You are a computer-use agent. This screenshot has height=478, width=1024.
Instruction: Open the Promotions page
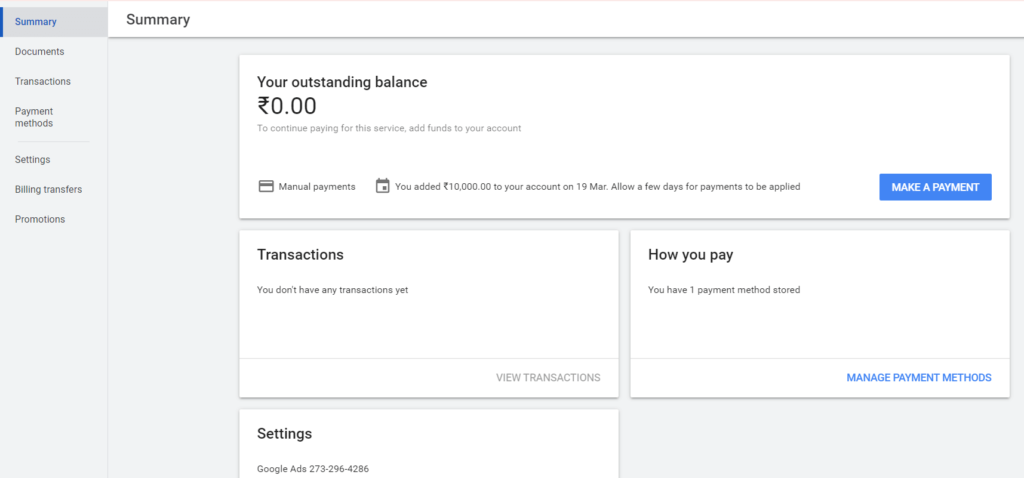click(x=40, y=219)
